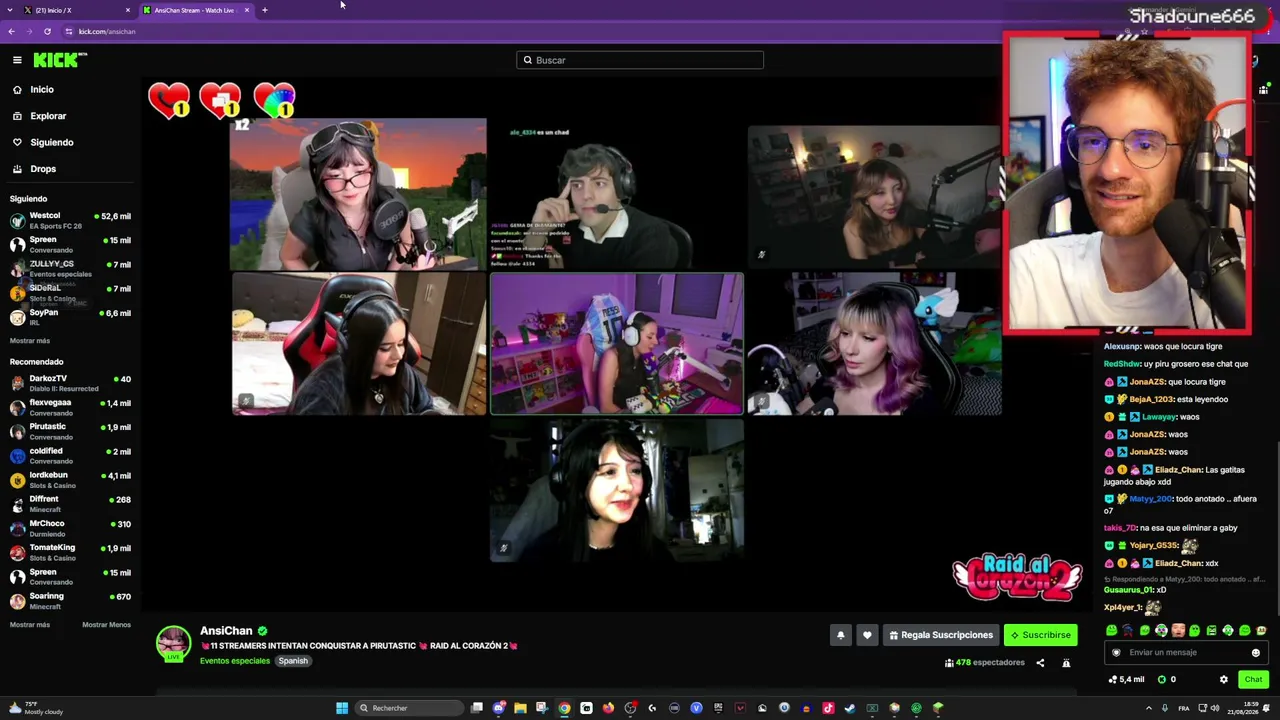Open DarkozTV recommended channel
The width and height of the screenshot is (1280, 720).
click(70, 383)
